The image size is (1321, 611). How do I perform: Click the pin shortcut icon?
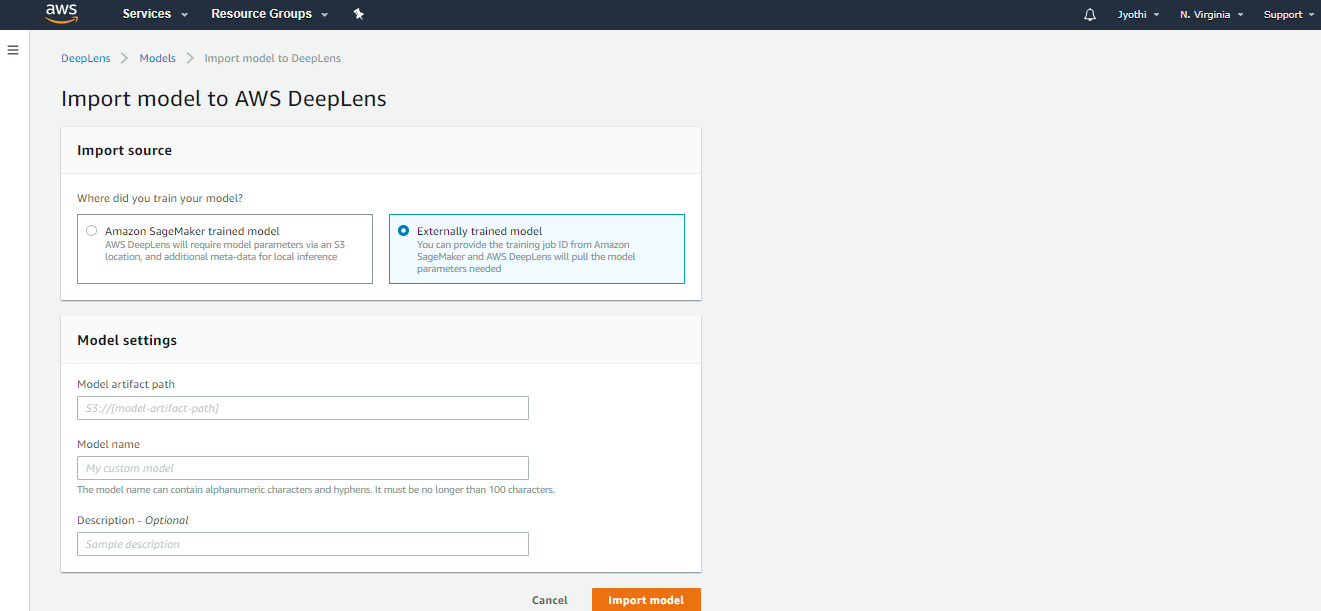[359, 14]
